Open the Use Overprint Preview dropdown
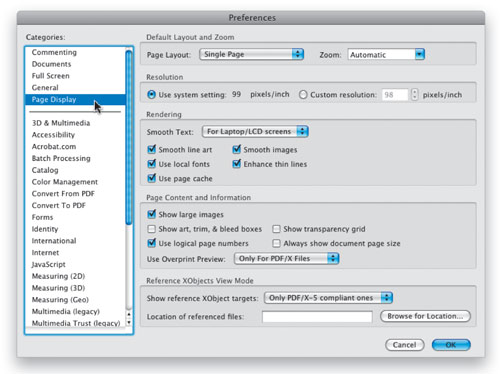 pyautogui.click(x=287, y=259)
